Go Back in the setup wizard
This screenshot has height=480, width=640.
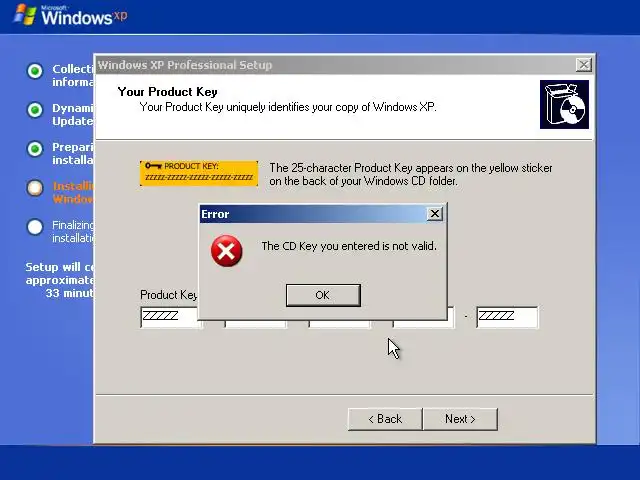[x=385, y=419]
